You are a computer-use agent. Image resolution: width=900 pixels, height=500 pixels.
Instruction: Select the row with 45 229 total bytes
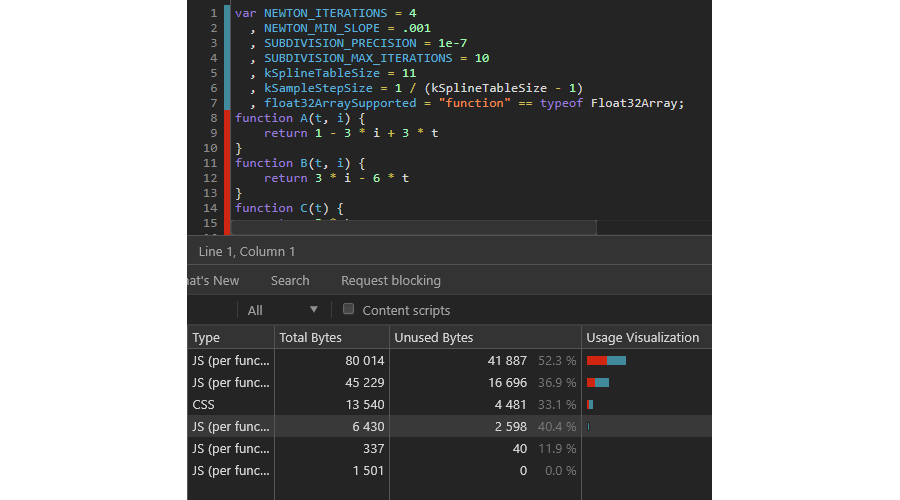pyautogui.click(x=449, y=382)
